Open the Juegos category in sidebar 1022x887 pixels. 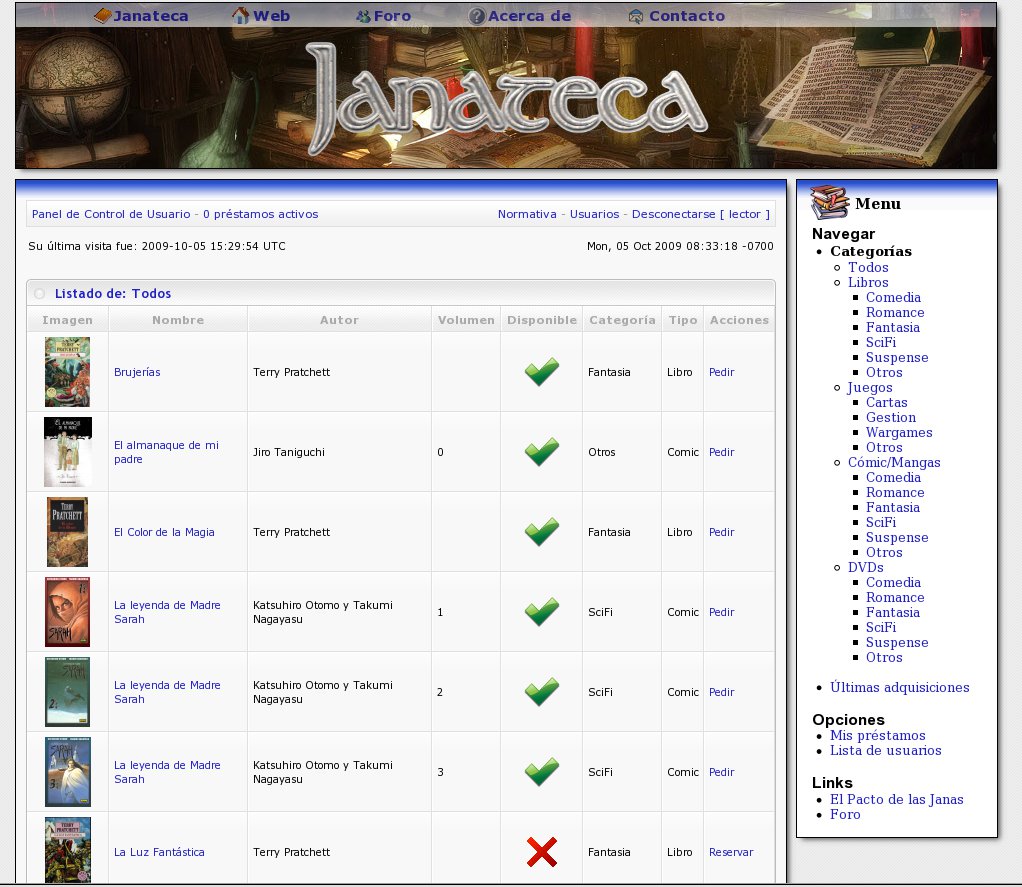pyautogui.click(x=869, y=387)
